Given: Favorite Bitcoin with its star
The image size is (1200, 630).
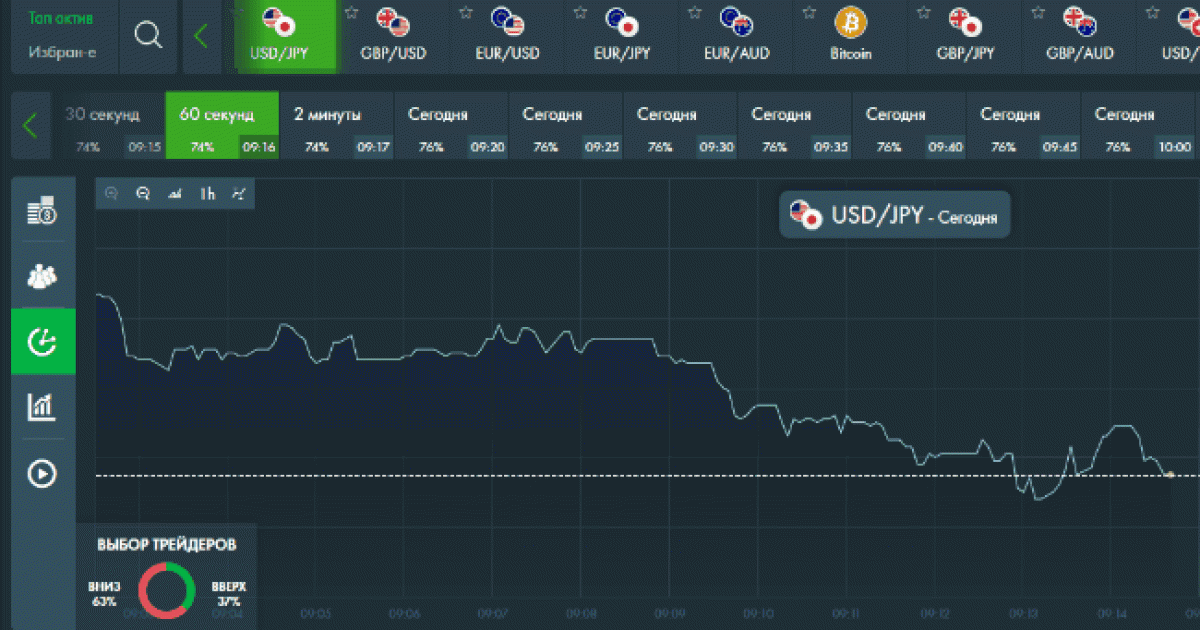Looking at the screenshot, I should pyautogui.click(x=808, y=12).
